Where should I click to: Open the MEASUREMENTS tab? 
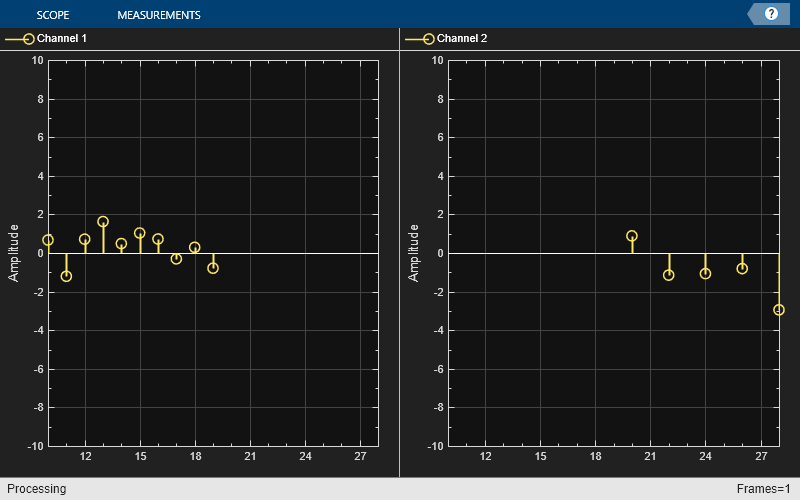pos(158,15)
